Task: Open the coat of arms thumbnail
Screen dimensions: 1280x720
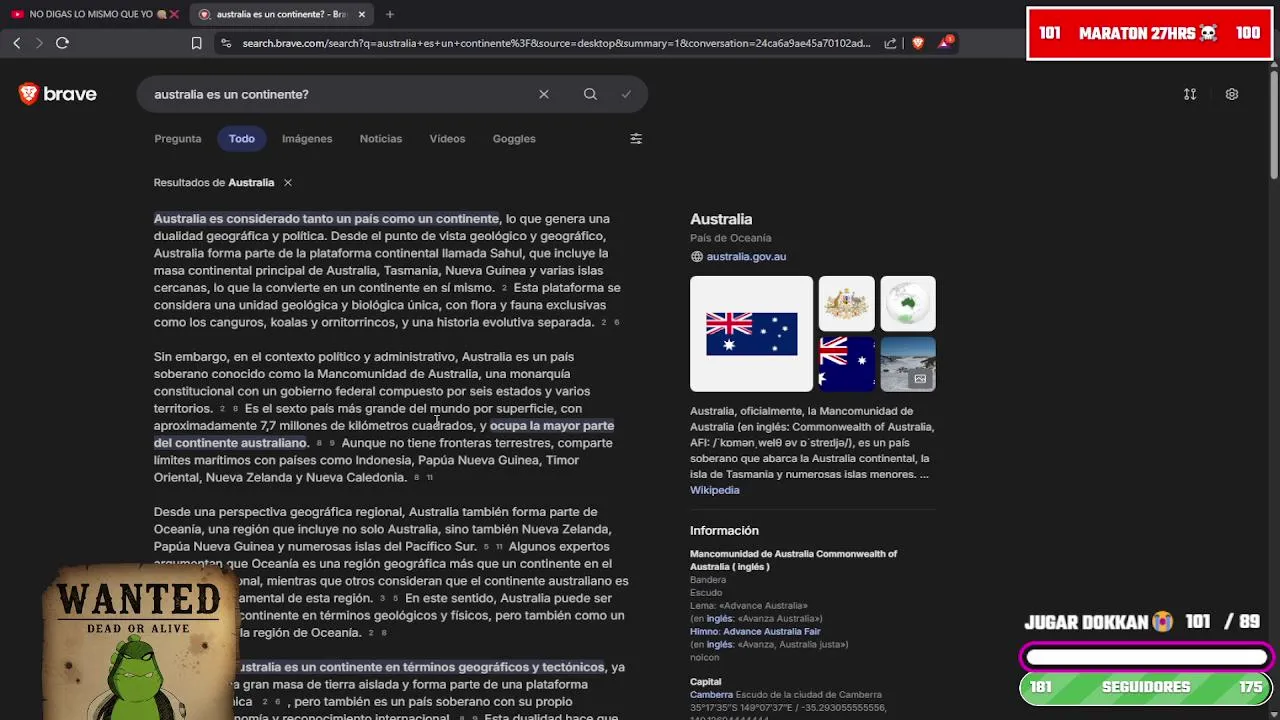Action: coord(847,303)
